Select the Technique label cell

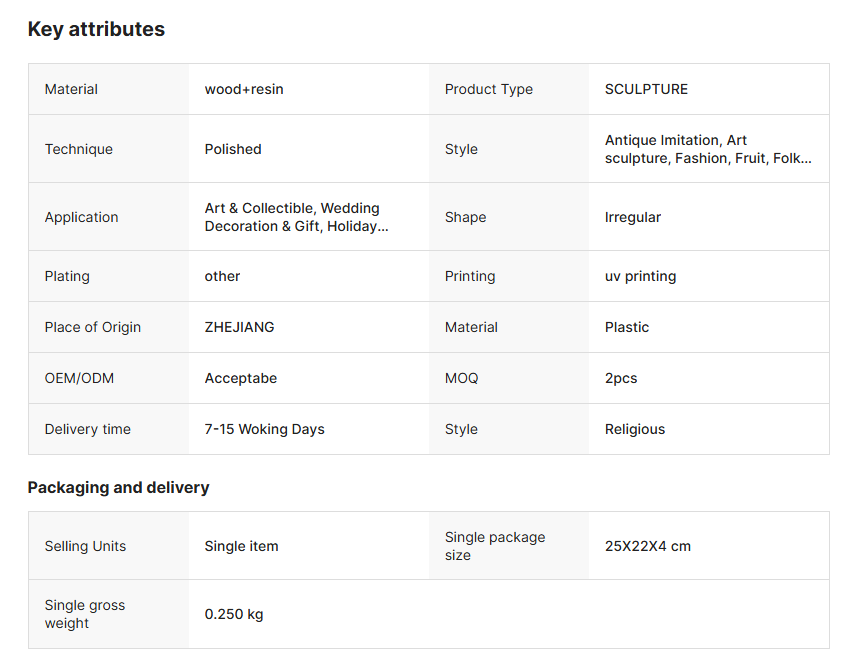[x=78, y=149]
